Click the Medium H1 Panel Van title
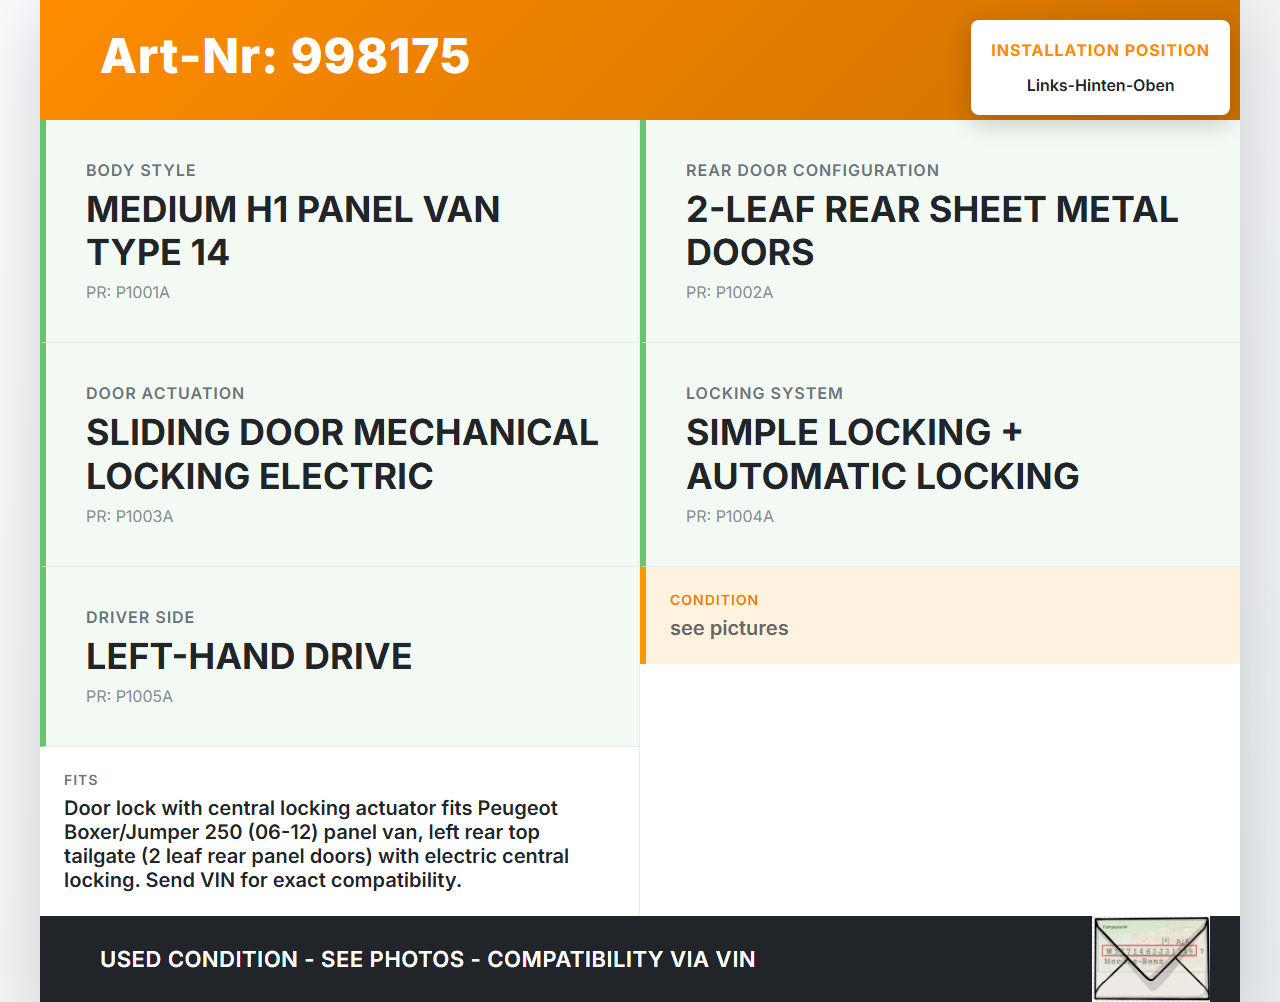 tap(293, 231)
